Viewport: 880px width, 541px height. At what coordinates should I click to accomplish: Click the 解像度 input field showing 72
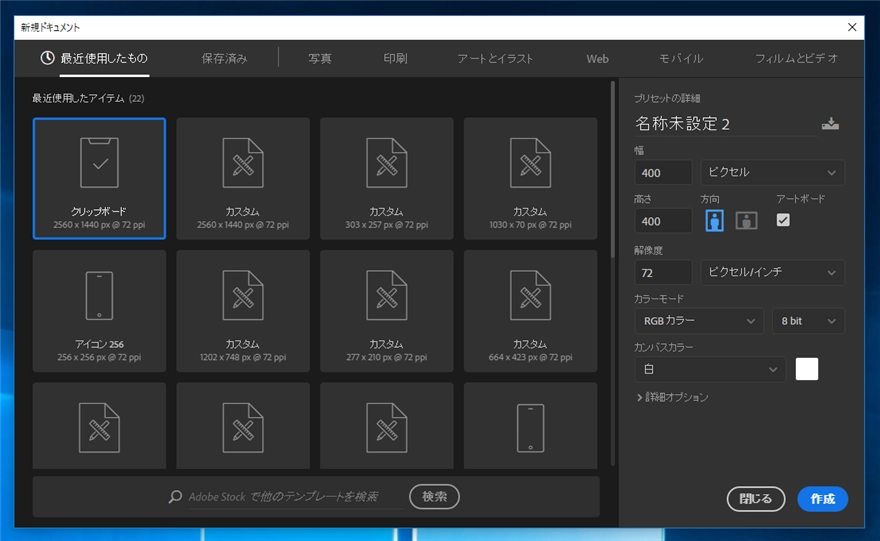pyautogui.click(x=663, y=272)
